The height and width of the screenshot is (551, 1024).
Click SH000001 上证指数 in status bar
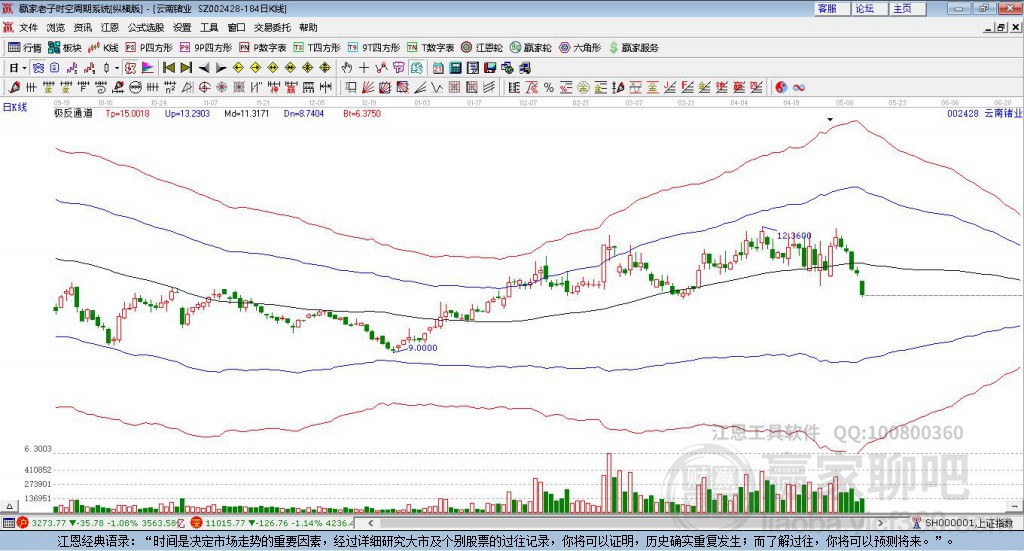(x=969, y=523)
